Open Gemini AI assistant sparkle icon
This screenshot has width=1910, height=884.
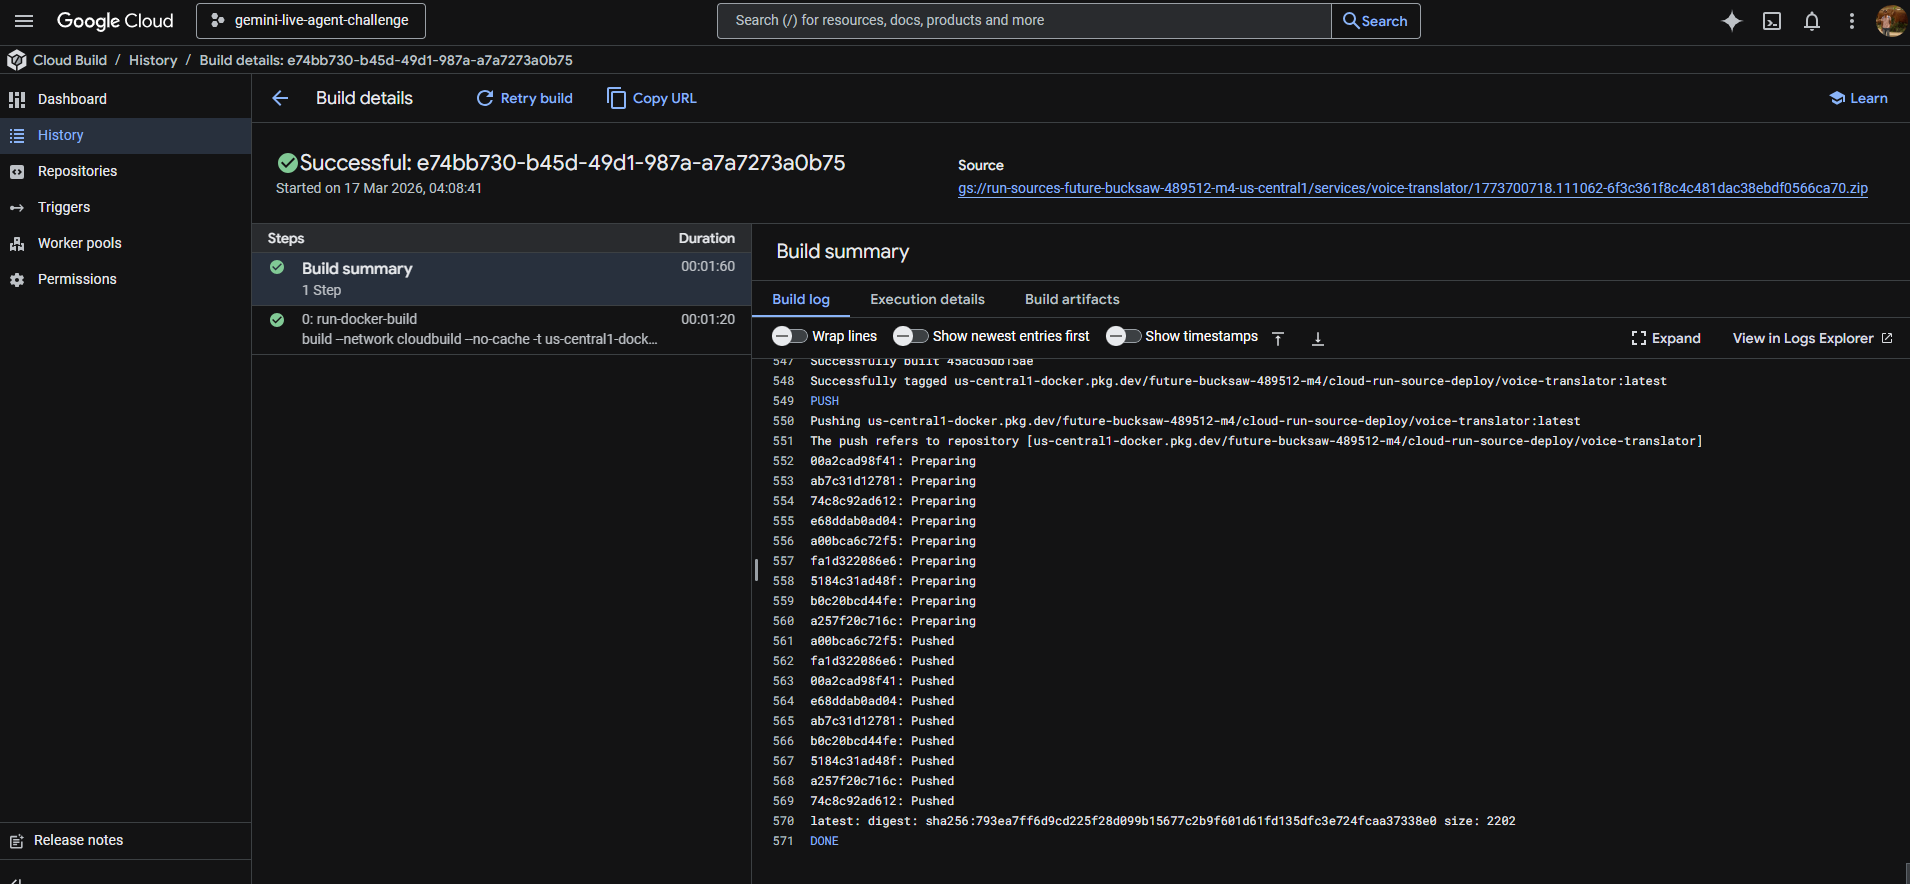[1732, 21]
